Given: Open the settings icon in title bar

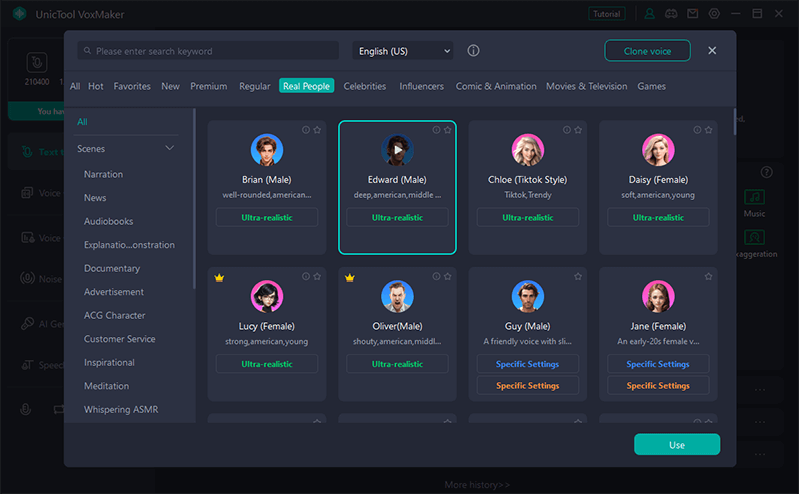Looking at the screenshot, I should (714, 14).
